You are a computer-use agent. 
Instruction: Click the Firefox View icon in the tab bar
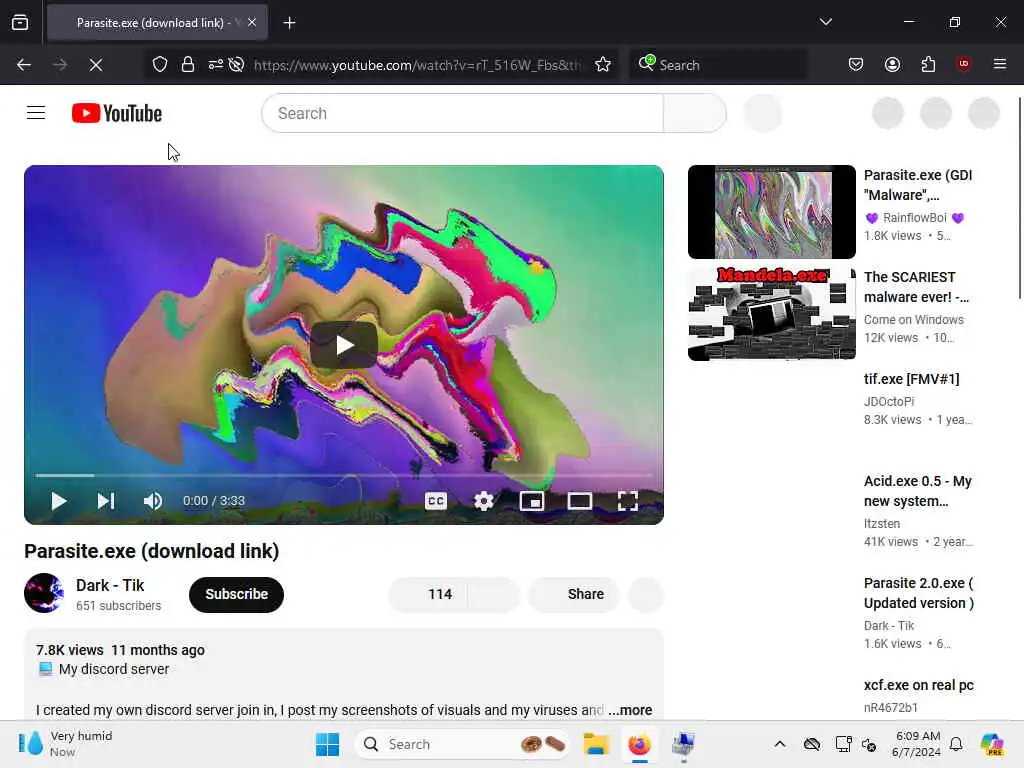[20, 23]
